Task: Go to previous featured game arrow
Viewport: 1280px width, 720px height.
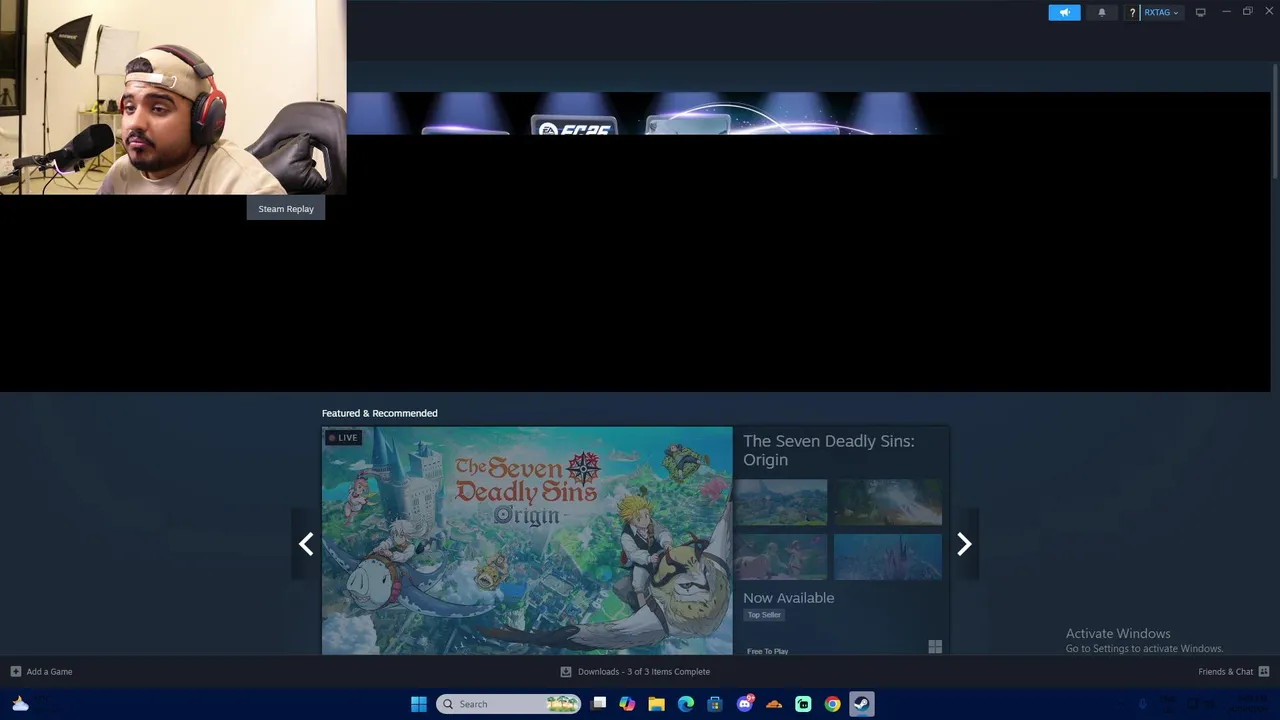Action: pos(306,544)
